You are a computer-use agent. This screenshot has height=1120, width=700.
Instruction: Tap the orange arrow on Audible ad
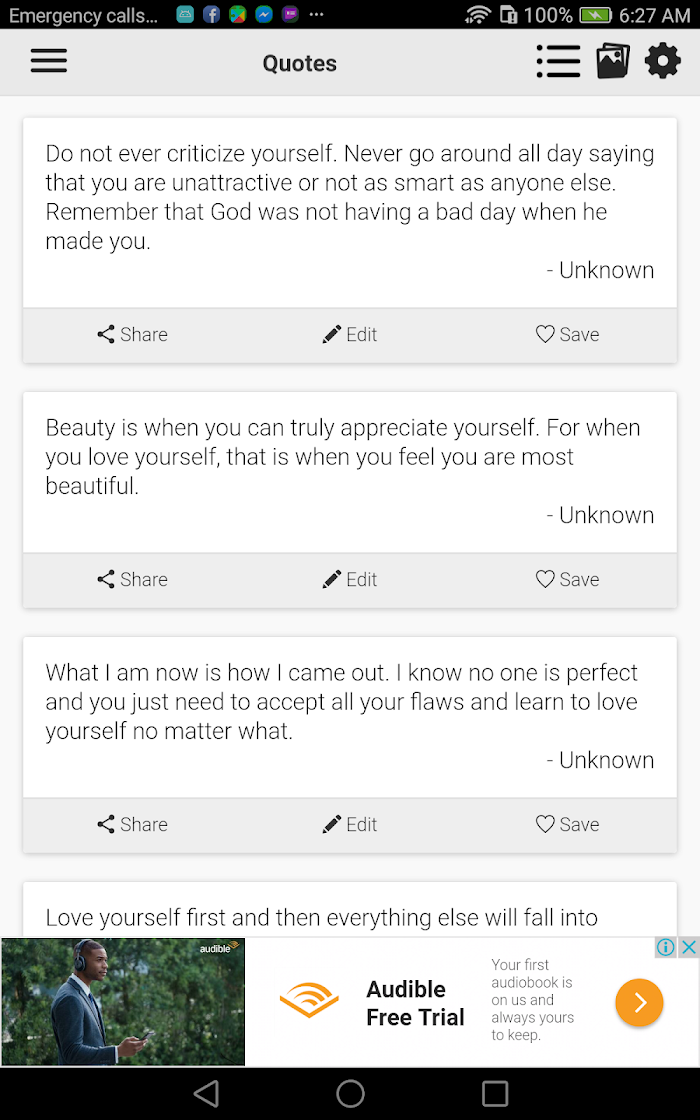pyautogui.click(x=639, y=1002)
